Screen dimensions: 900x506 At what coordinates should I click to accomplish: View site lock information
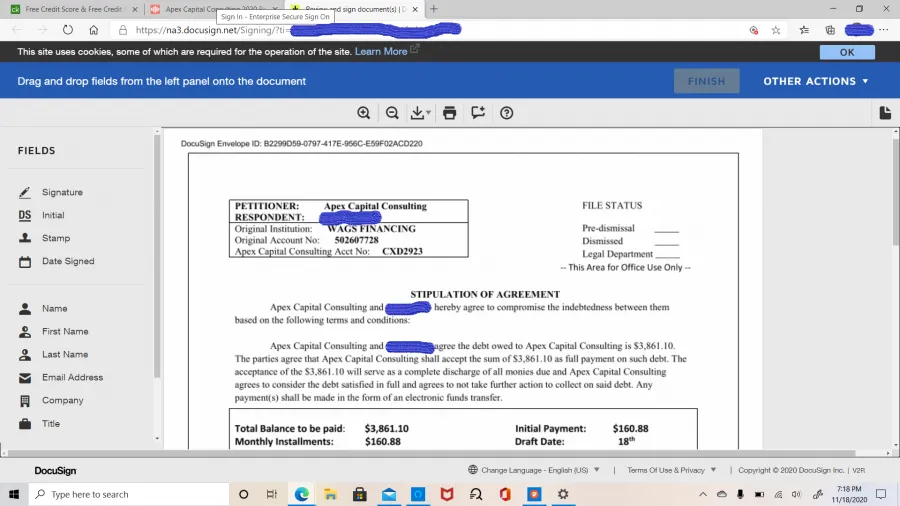[x=123, y=30]
